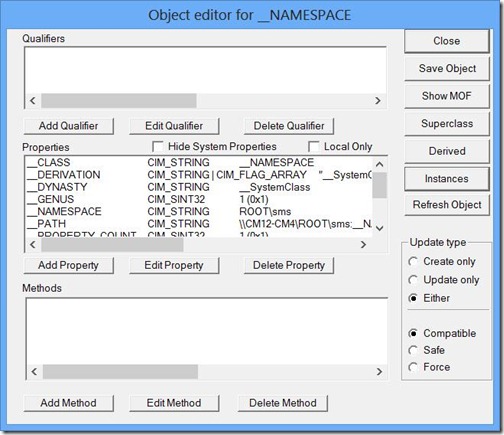Click the Instances button
The image size is (504, 435).
coord(447,179)
